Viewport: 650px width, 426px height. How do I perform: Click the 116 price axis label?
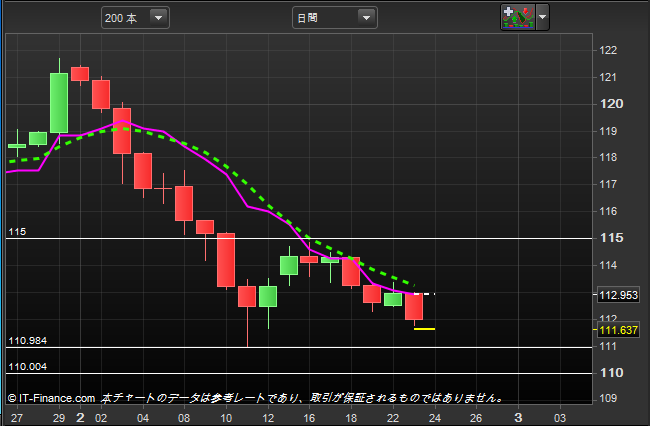(608, 211)
